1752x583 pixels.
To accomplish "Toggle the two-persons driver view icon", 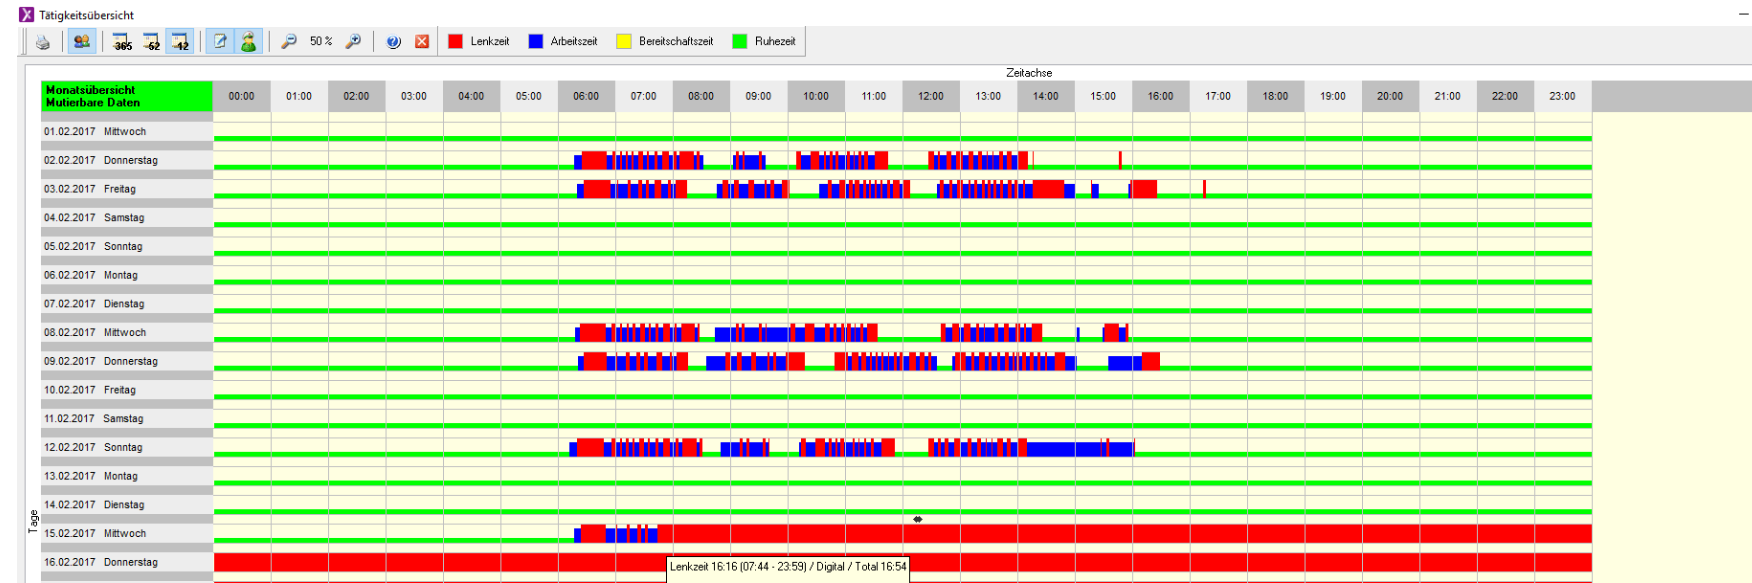I will click(82, 42).
